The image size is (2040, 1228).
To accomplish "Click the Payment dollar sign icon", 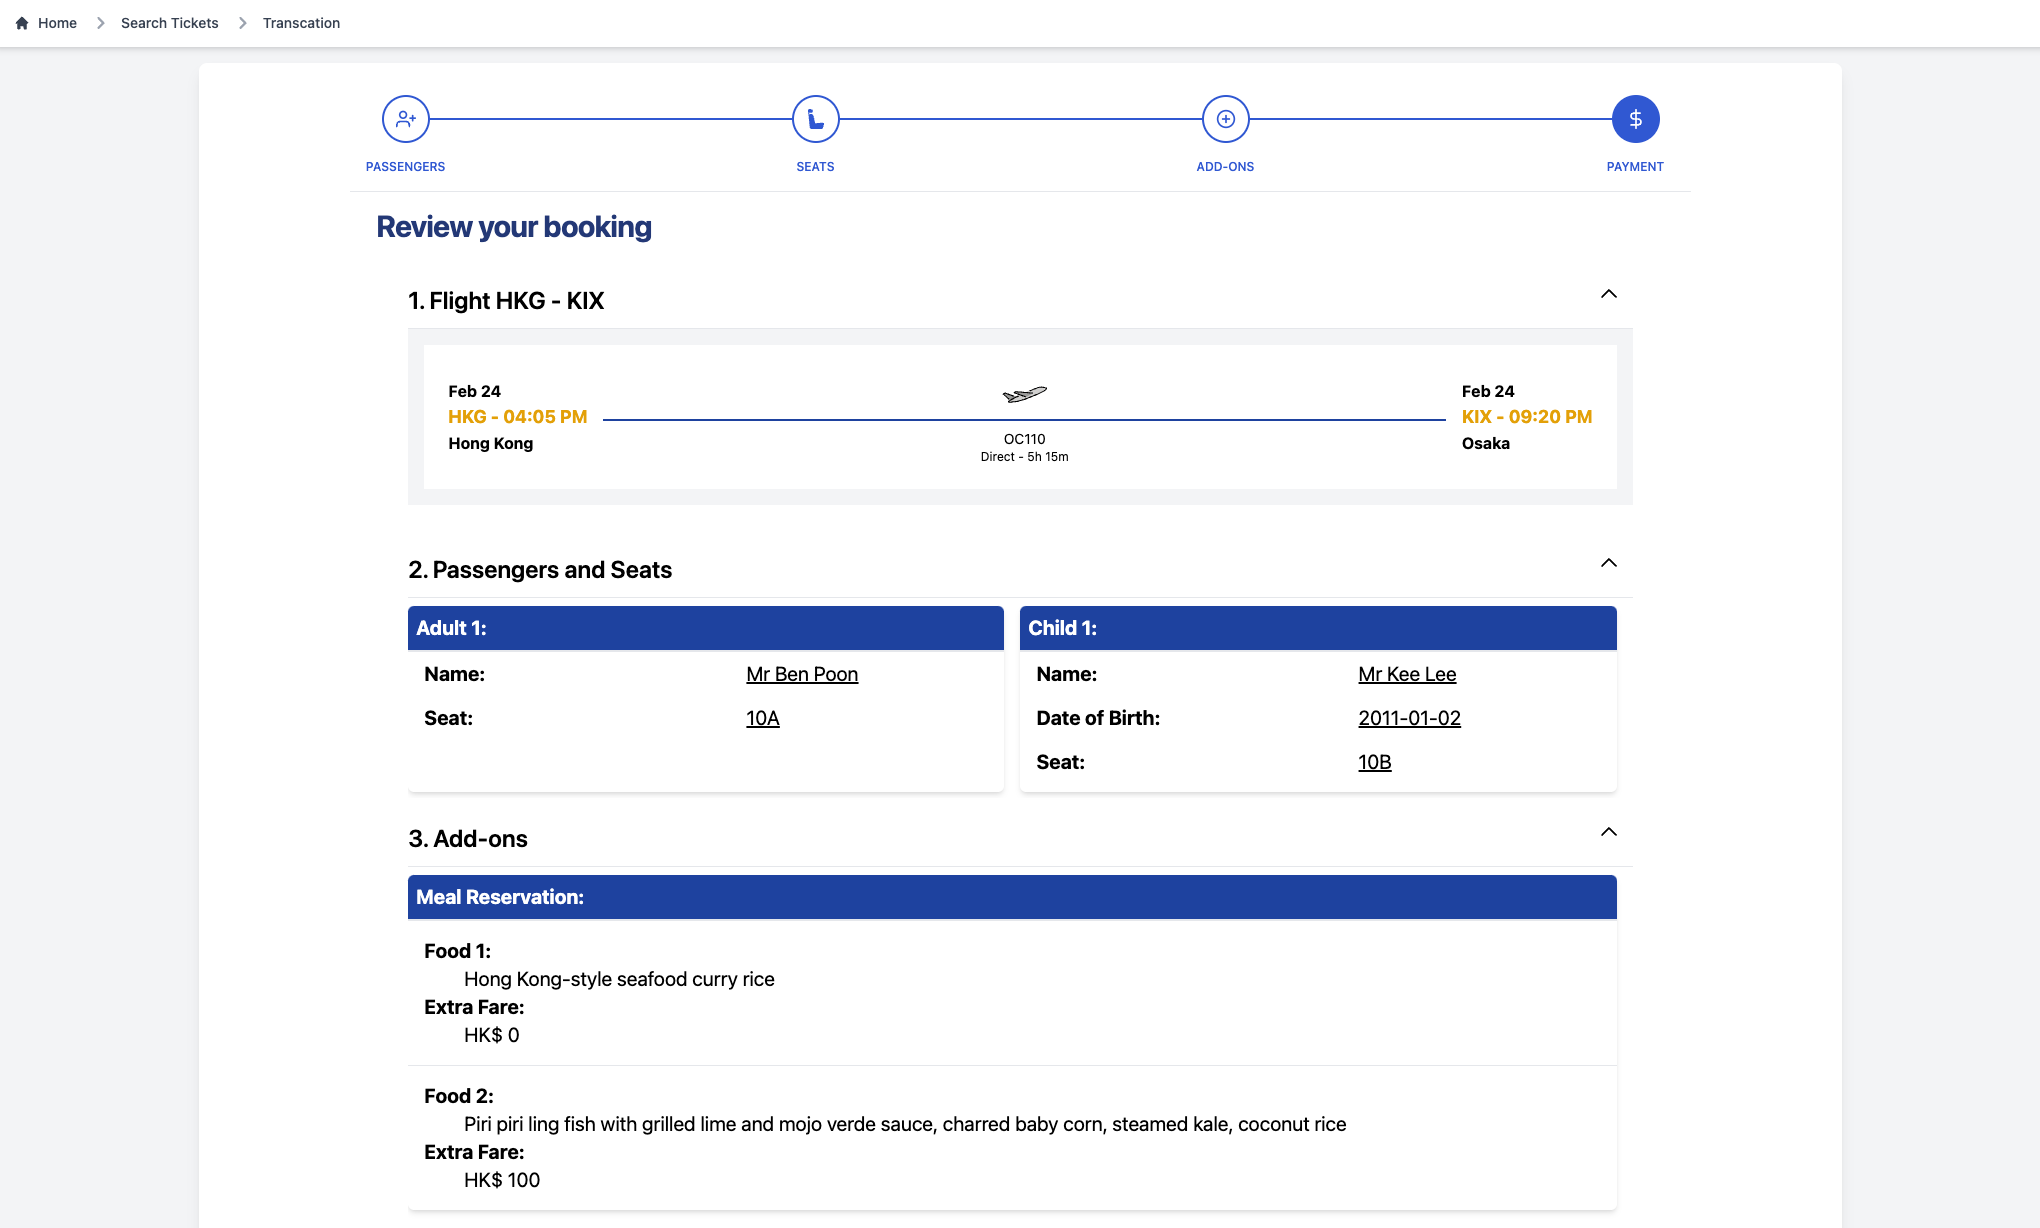I will [1635, 119].
